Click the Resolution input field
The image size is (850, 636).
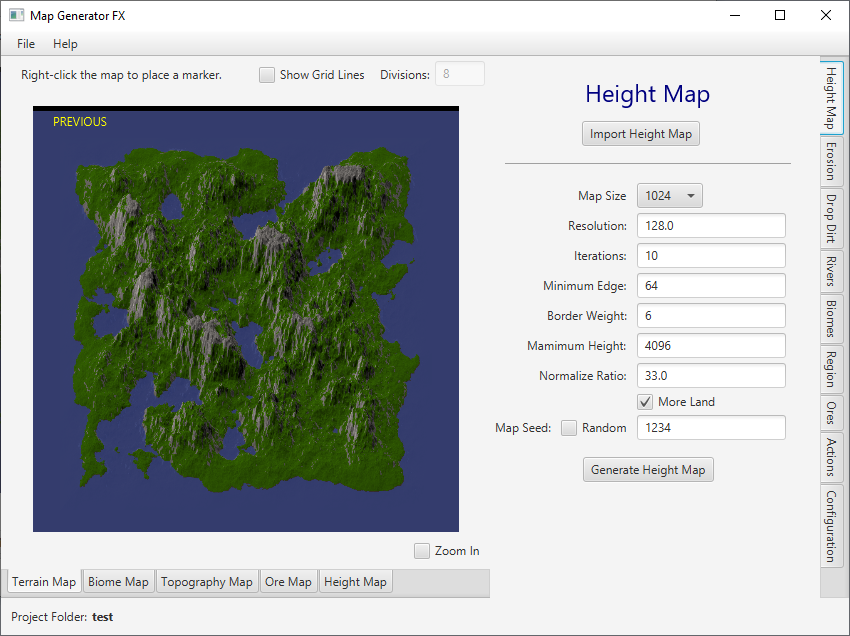pos(711,226)
